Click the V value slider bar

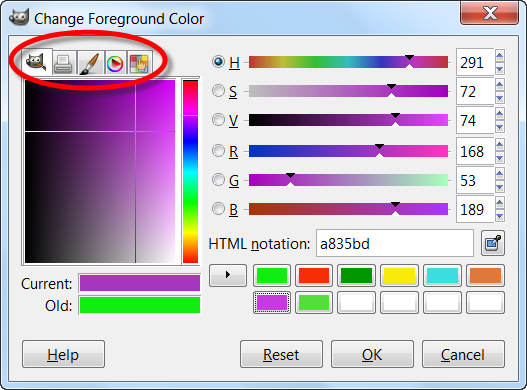348,120
